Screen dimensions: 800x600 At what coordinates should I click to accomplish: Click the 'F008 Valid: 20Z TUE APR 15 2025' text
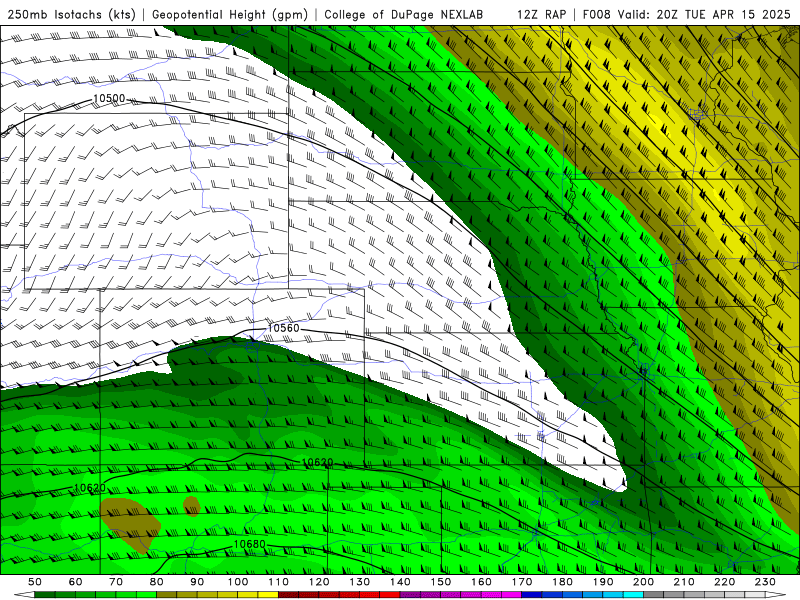coord(686,14)
